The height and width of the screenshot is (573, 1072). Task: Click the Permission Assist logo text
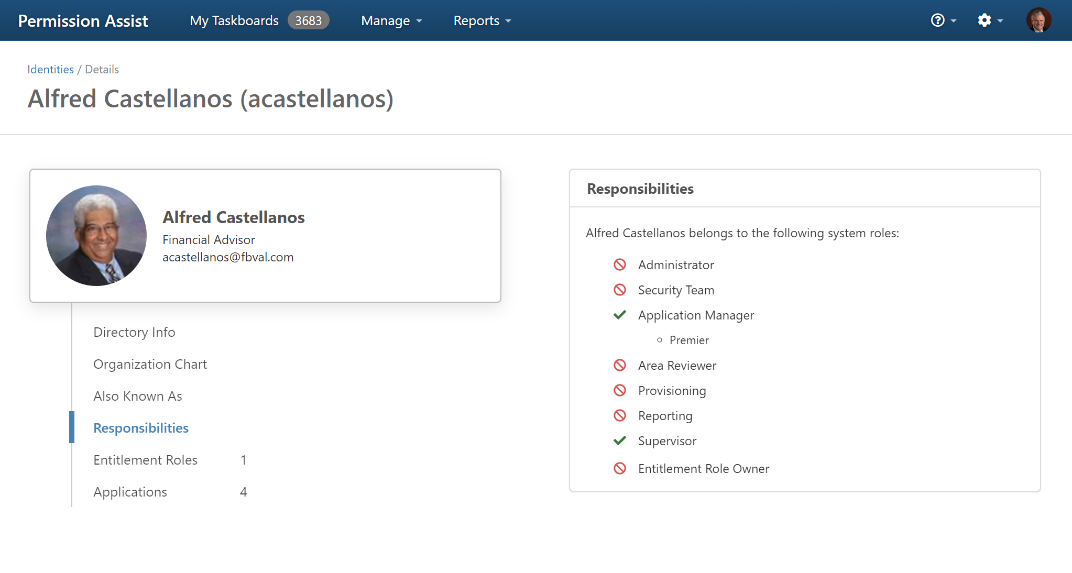83,21
